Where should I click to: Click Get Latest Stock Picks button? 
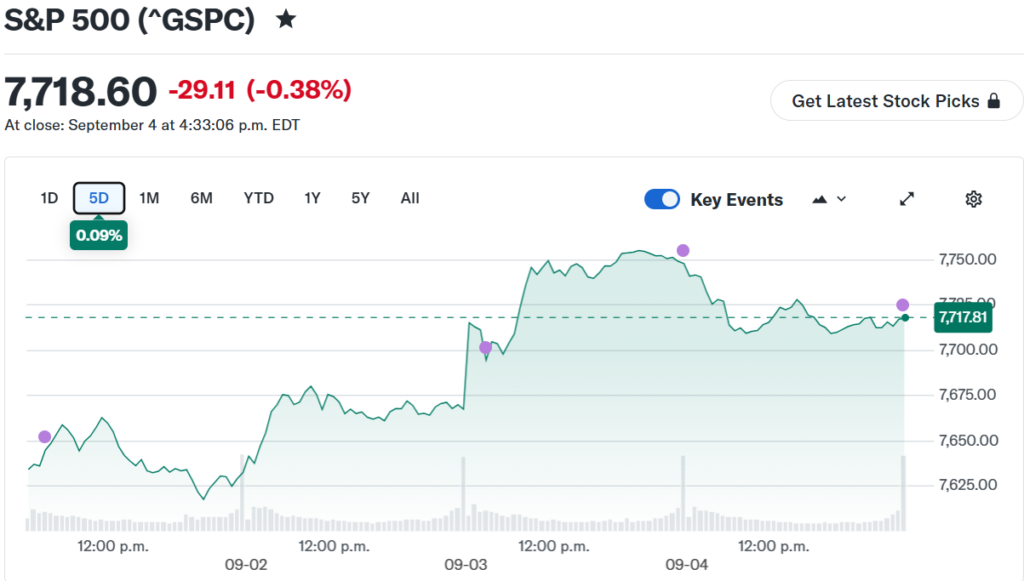coord(896,101)
